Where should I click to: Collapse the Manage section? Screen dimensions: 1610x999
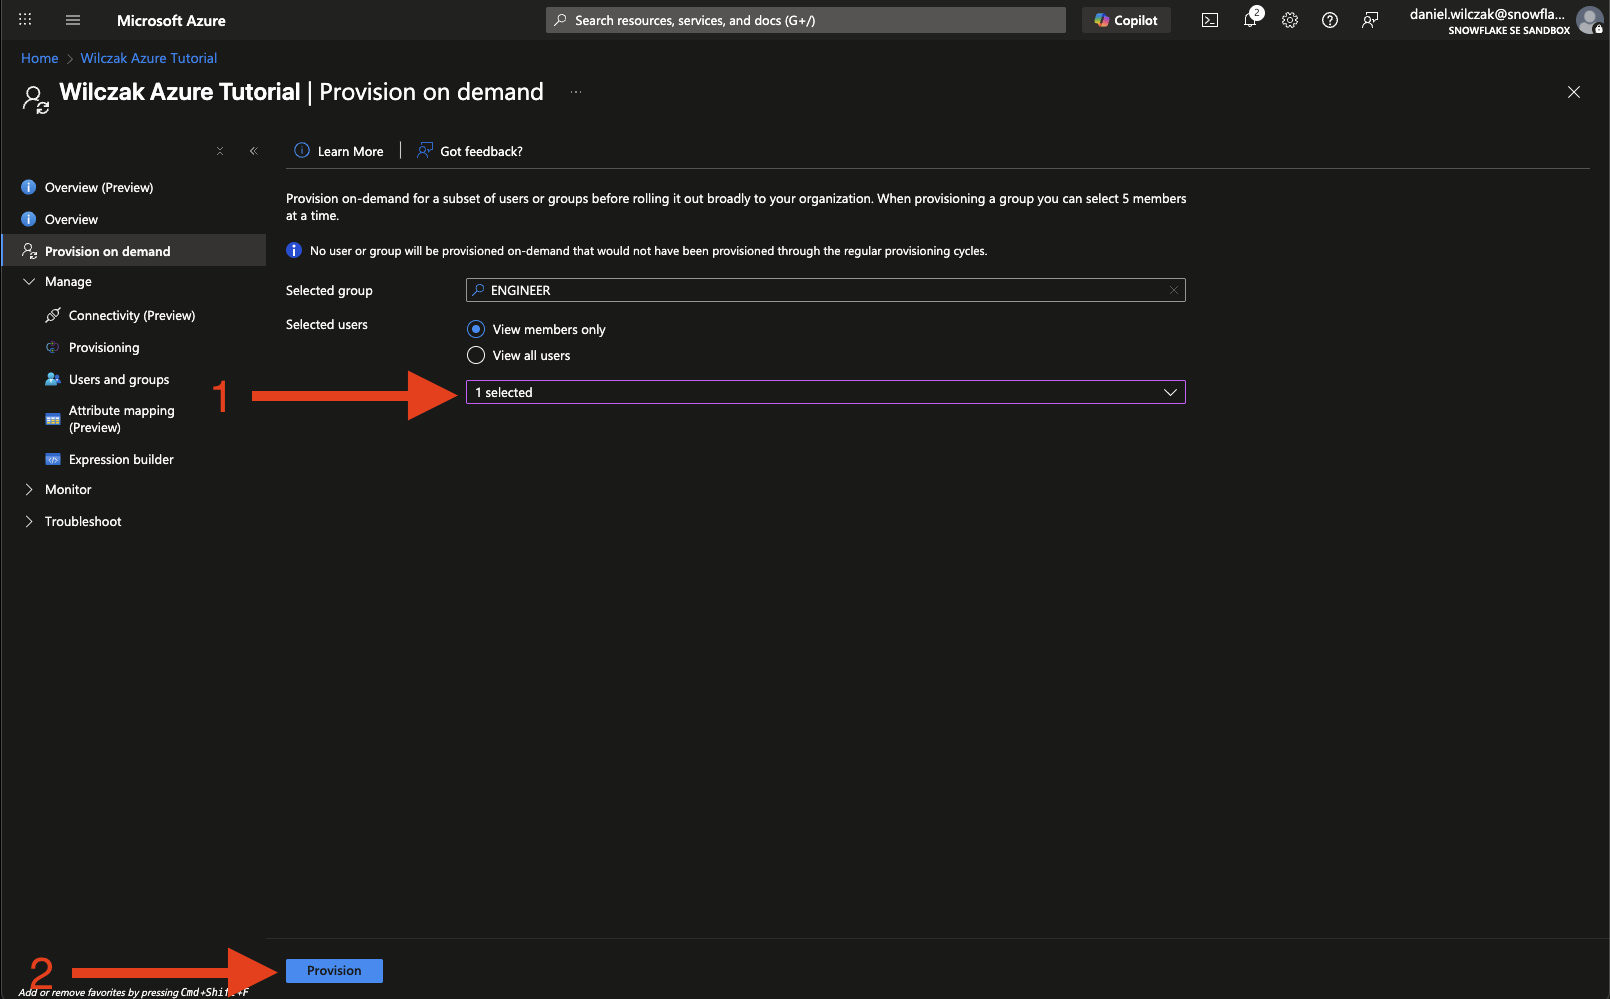point(29,282)
